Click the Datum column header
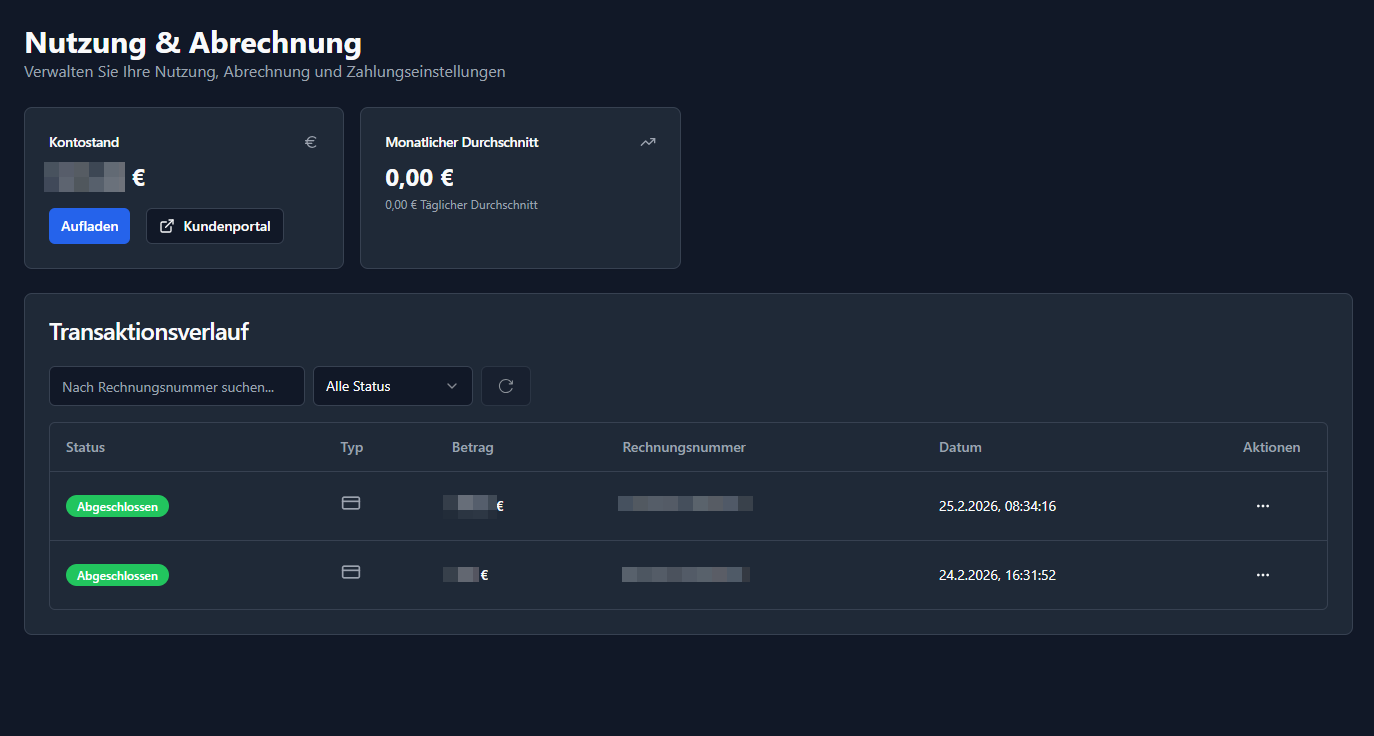The image size is (1374, 736). pyautogui.click(x=960, y=447)
